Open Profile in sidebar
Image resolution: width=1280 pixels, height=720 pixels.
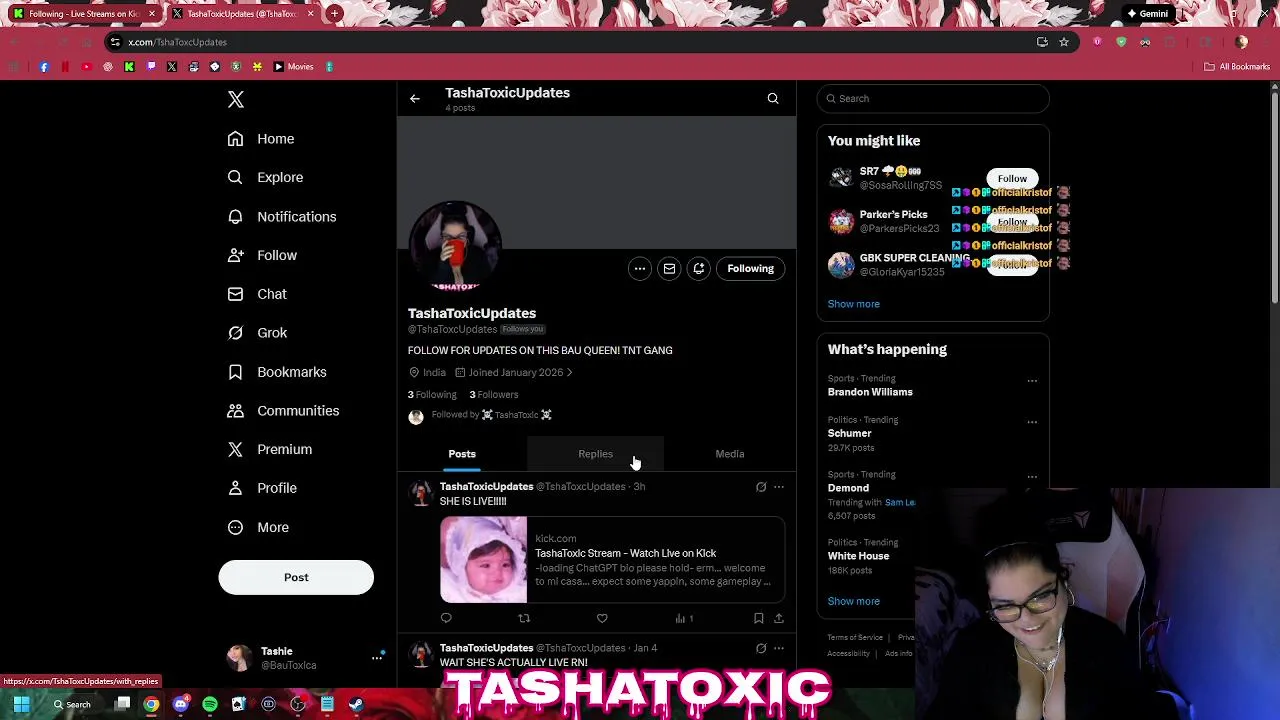[262, 488]
